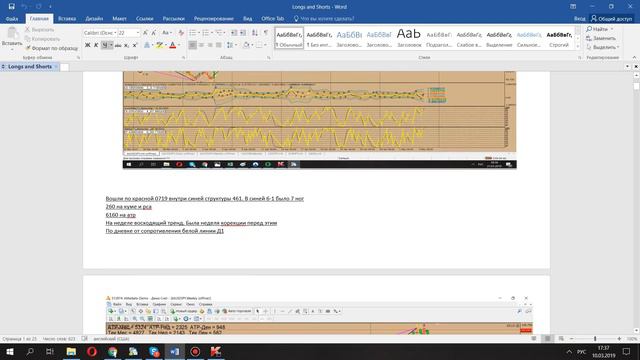Open the font name dropdown
The image size is (640, 360).
point(115,33)
